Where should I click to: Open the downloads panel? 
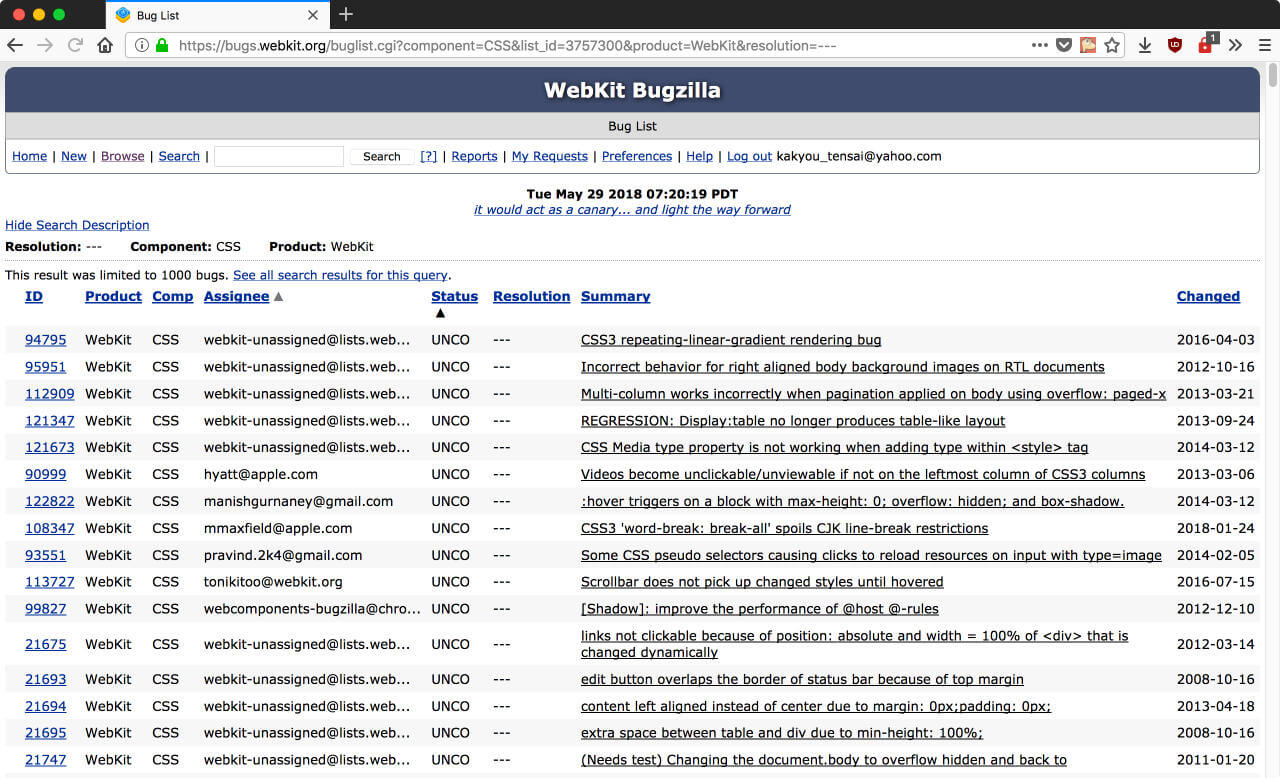(x=1143, y=45)
